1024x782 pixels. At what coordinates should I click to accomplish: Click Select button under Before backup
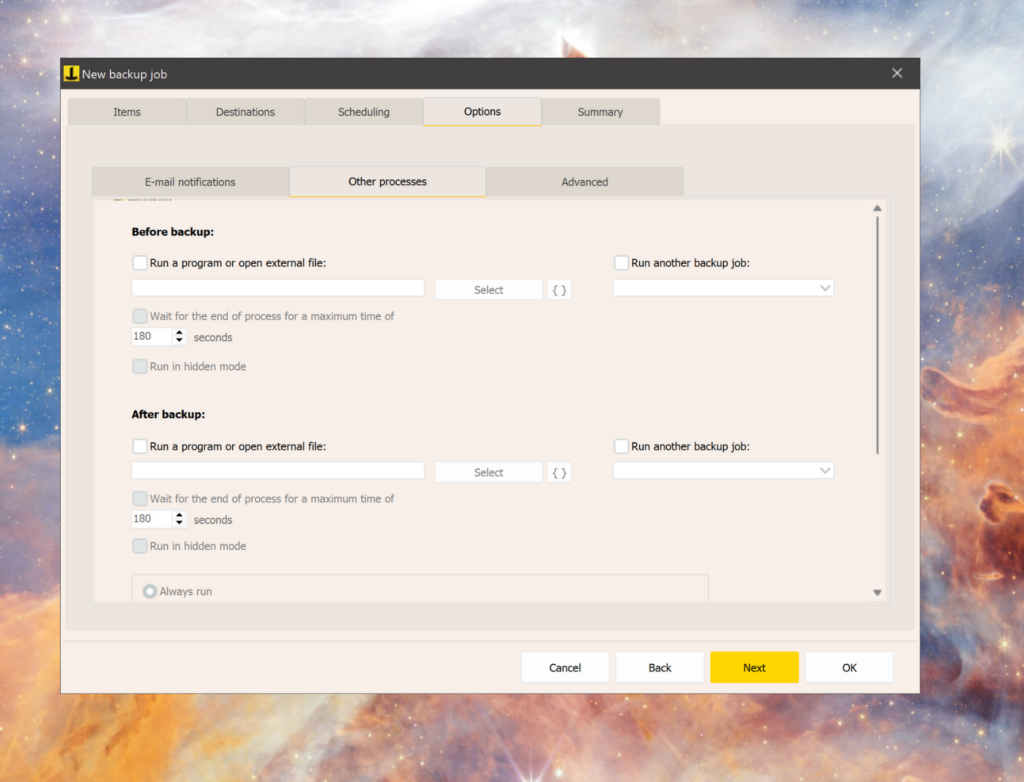[488, 289]
